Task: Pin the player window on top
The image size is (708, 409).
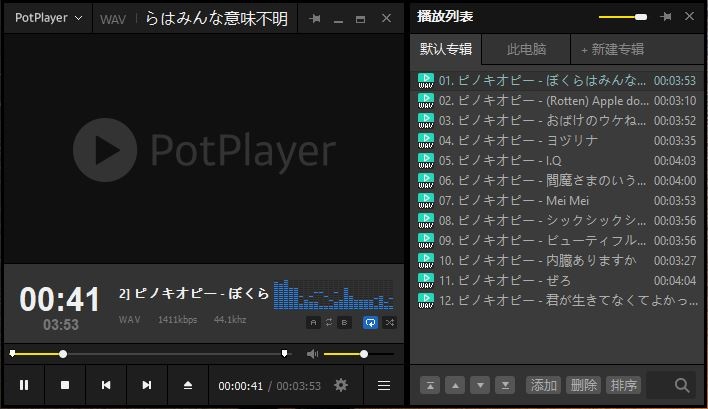Action: click(x=315, y=19)
